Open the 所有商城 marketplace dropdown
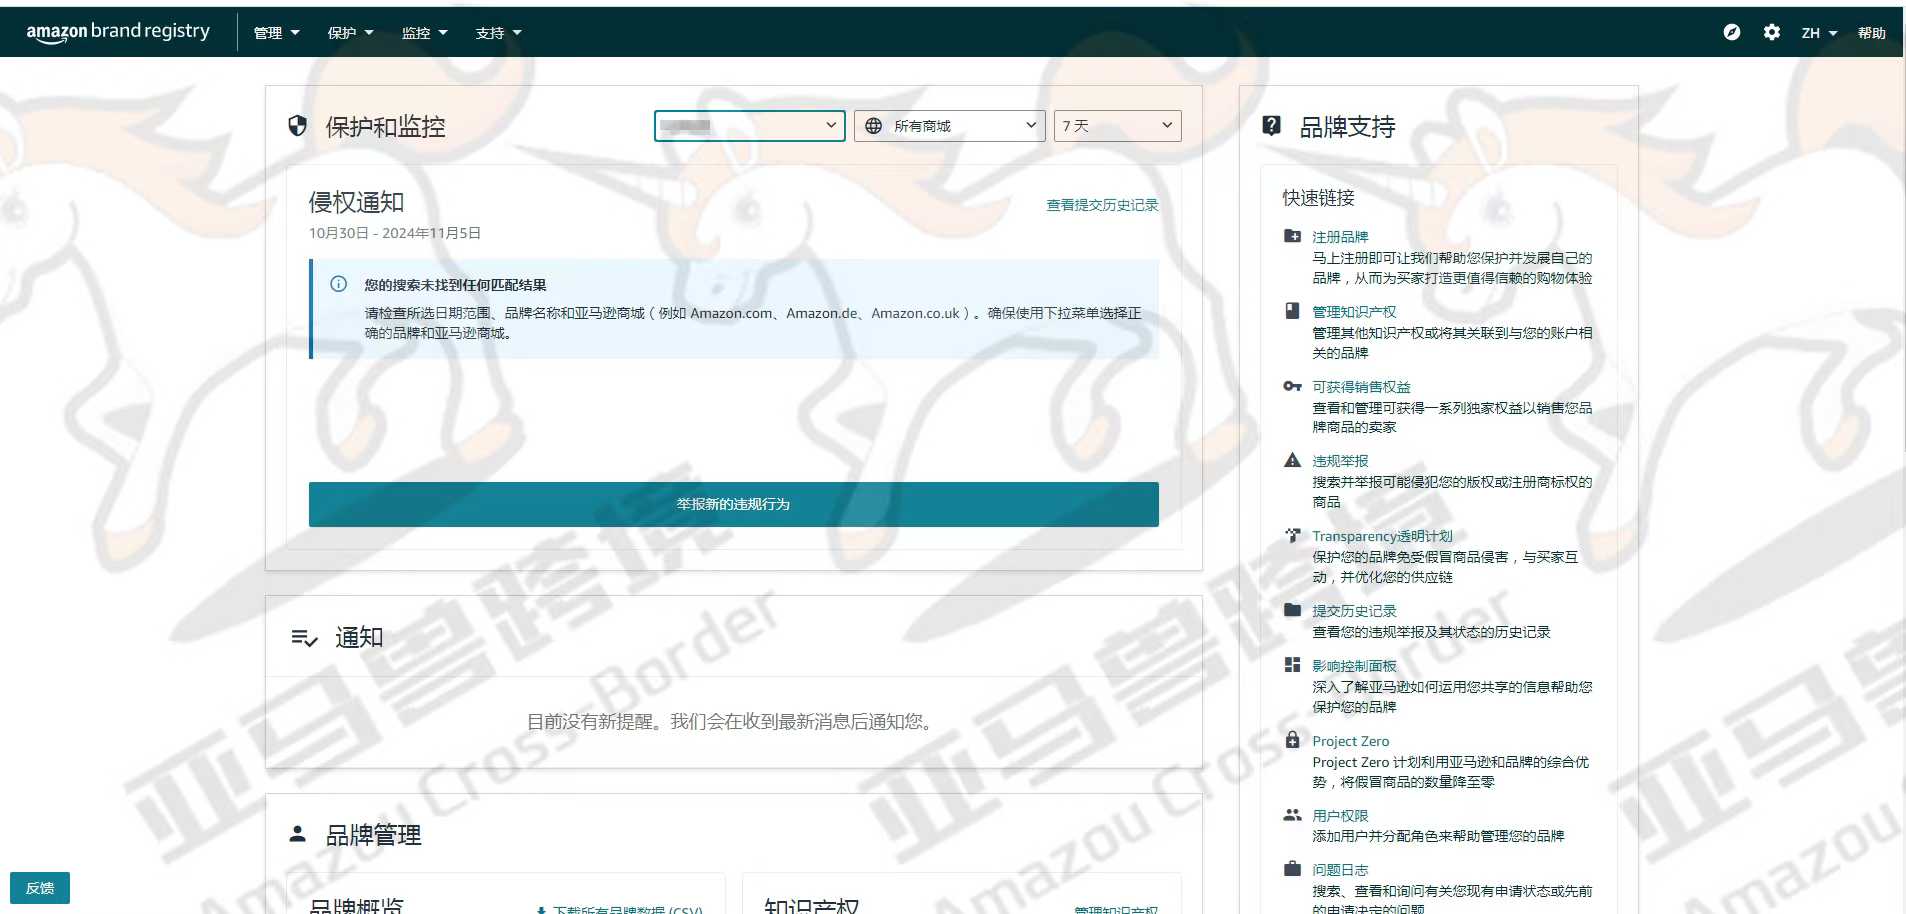This screenshot has width=1906, height=914. [x=950, y=126]
